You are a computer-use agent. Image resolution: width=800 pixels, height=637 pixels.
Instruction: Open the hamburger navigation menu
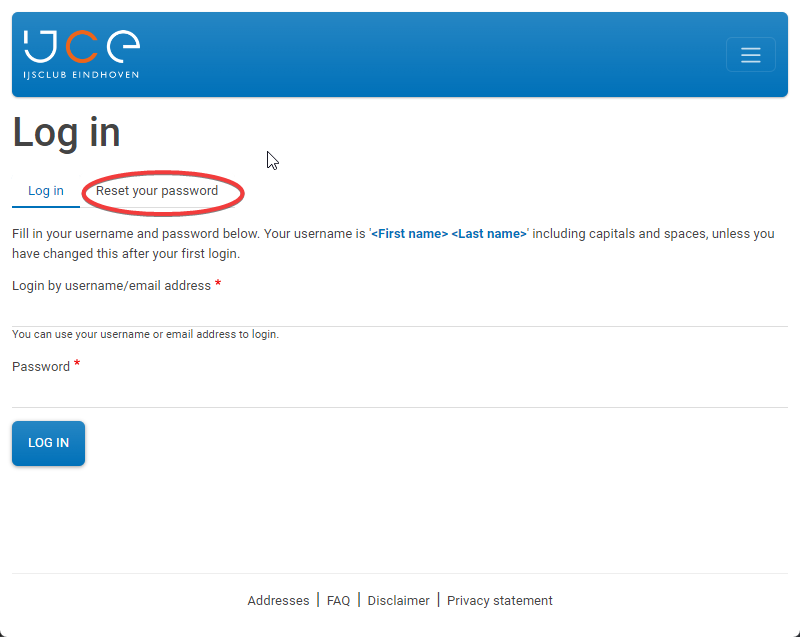(751, 55)
